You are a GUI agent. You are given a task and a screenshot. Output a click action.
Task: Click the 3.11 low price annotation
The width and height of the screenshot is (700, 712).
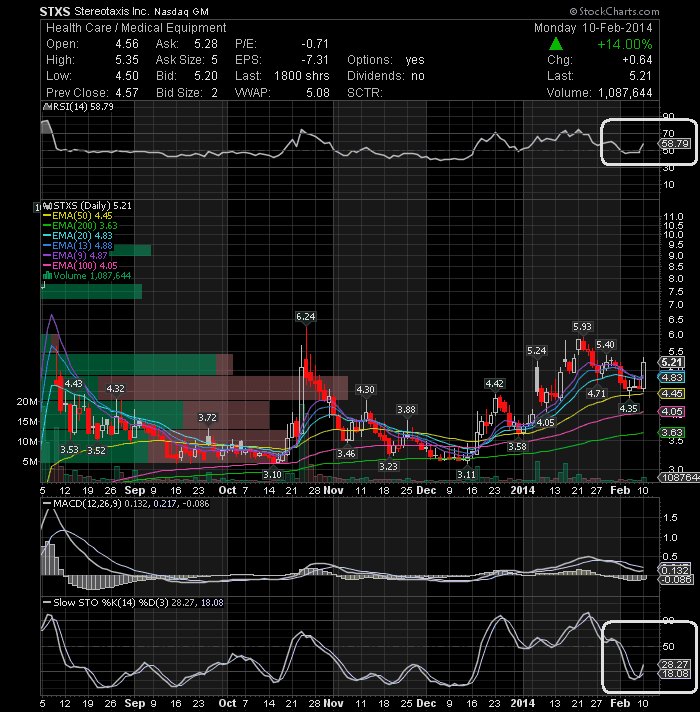tap(466, 475)
